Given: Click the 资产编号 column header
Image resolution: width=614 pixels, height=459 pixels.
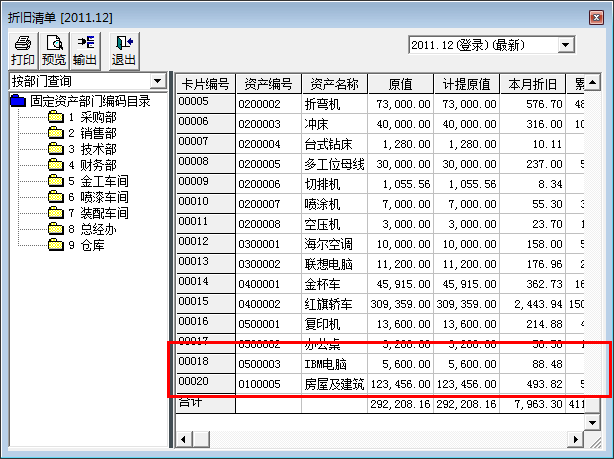Looking at the screenshot, I should click(x=268, y=84).
